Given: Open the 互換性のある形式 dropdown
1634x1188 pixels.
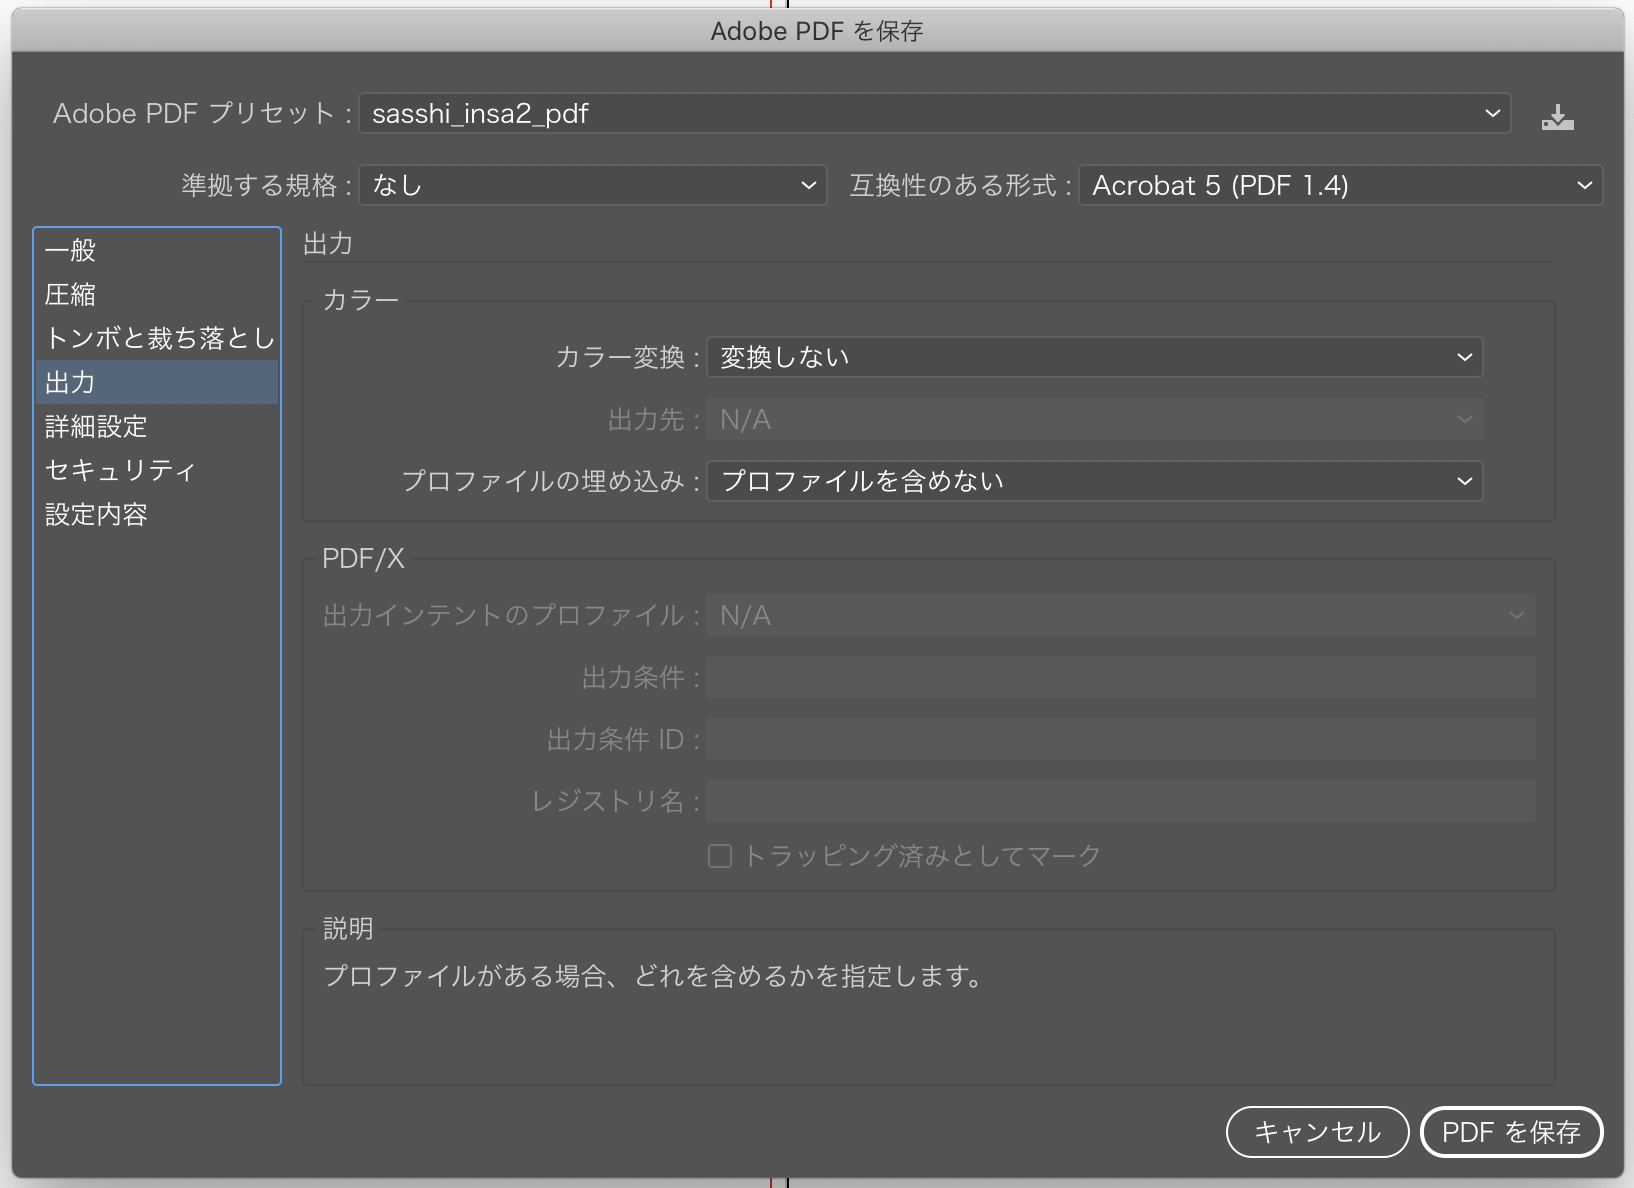Looking at the screenshot, I should point(1340,185).
